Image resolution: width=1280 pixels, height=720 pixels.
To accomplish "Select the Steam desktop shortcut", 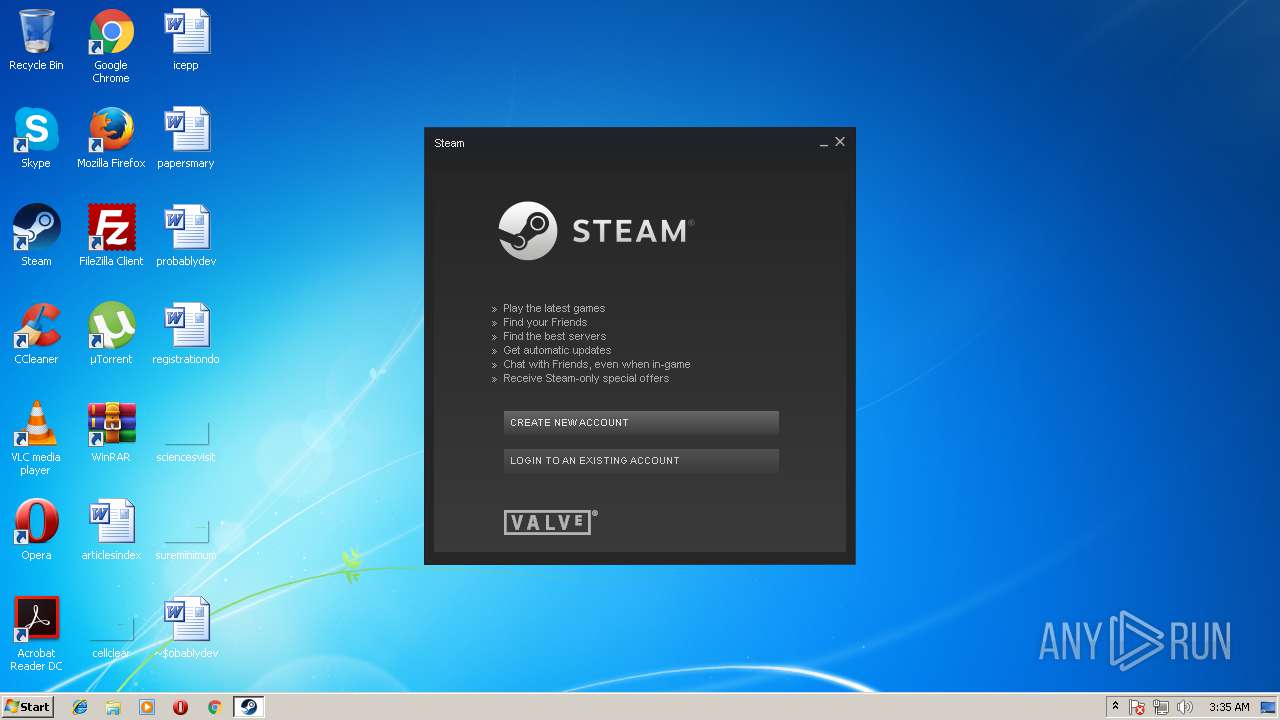I will [x=36, y=236].
